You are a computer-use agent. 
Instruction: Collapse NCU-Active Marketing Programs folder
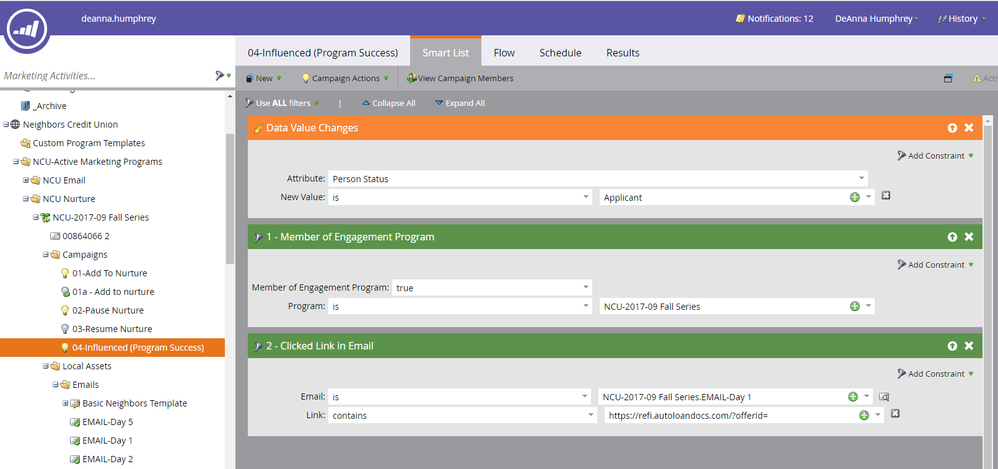click(x=15, y=162)
